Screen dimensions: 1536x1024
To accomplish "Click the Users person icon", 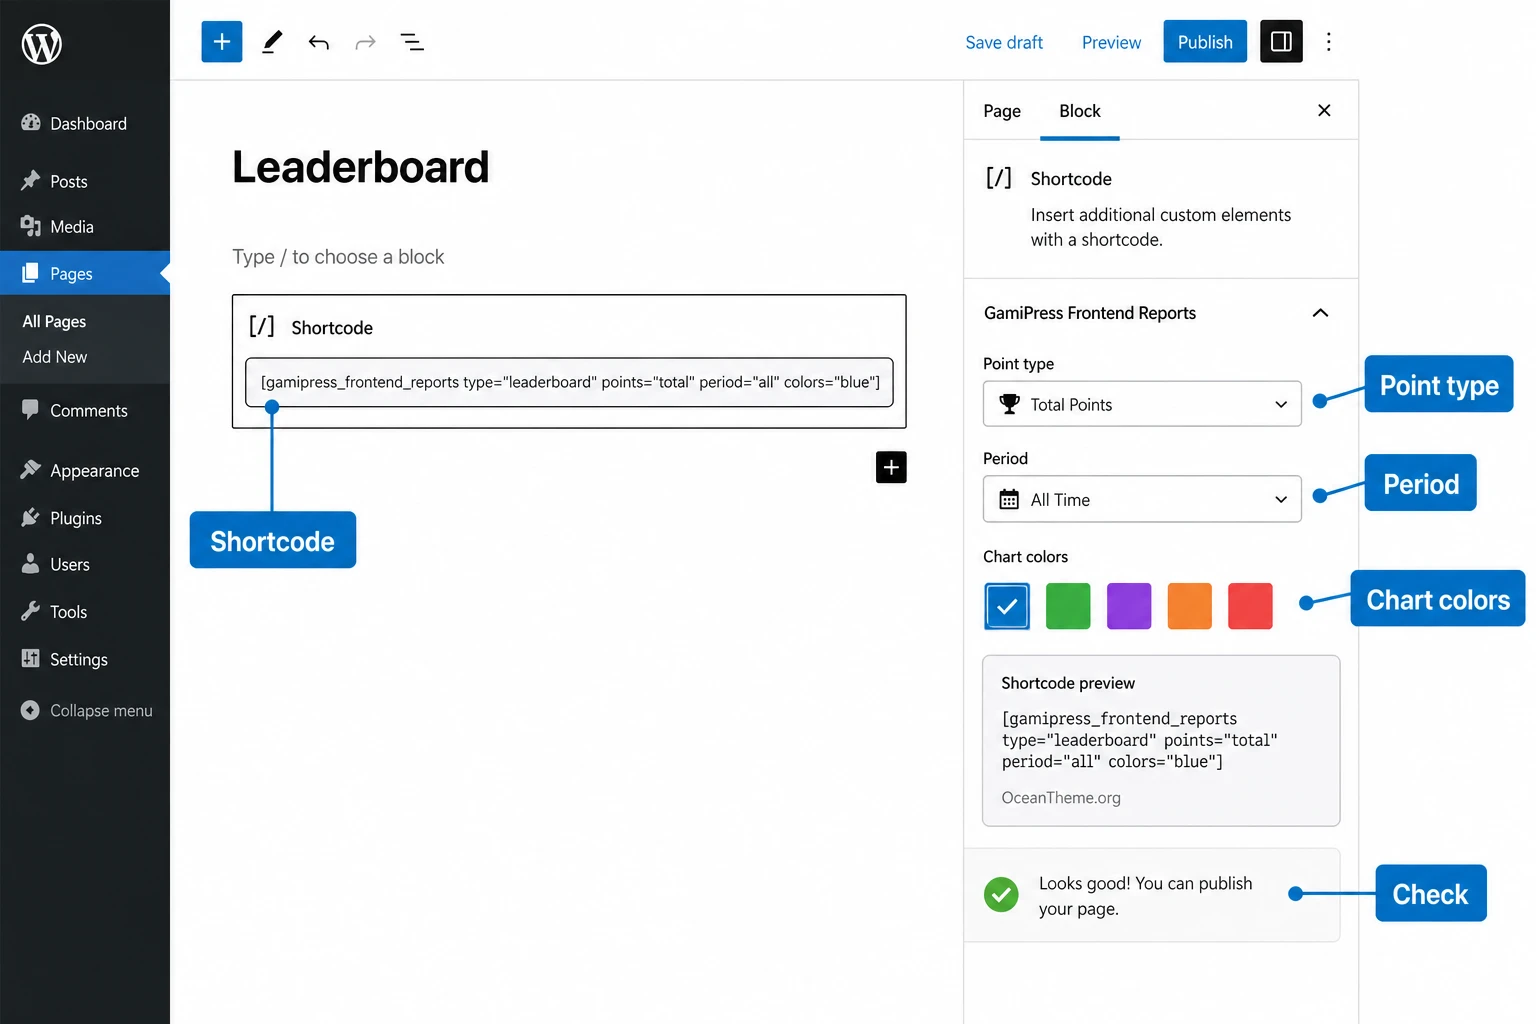I will click(31, 564).
